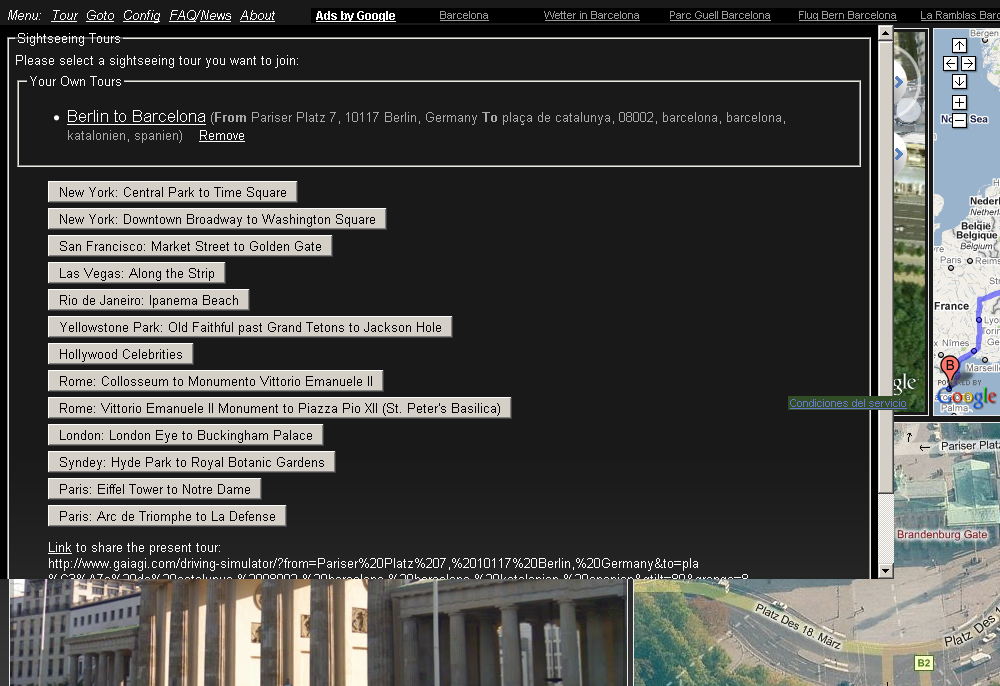Zoom in the map with the plus button
This screenshot has width=1000, height=686.
pos(959,103)
